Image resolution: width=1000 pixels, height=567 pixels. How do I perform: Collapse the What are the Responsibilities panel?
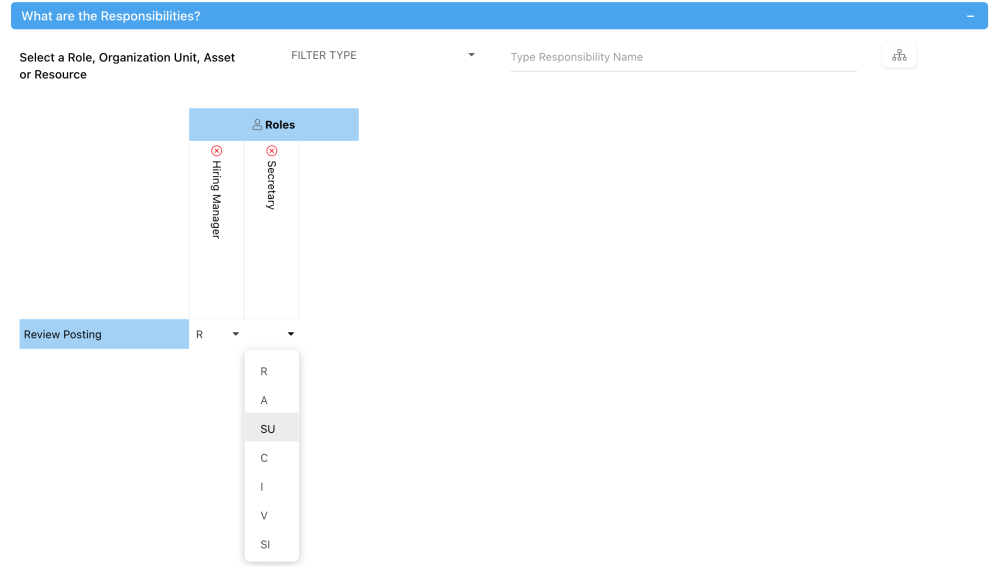pyautogui.click(x=970, y=16)
